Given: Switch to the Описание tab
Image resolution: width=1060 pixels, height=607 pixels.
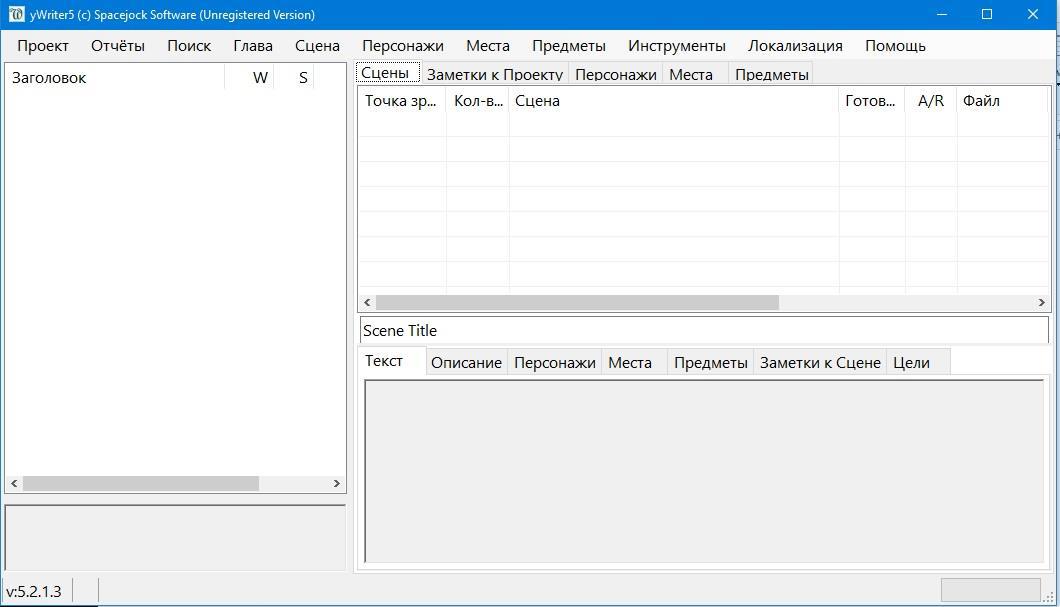Looking at the screenshot, I should (466, 362).
